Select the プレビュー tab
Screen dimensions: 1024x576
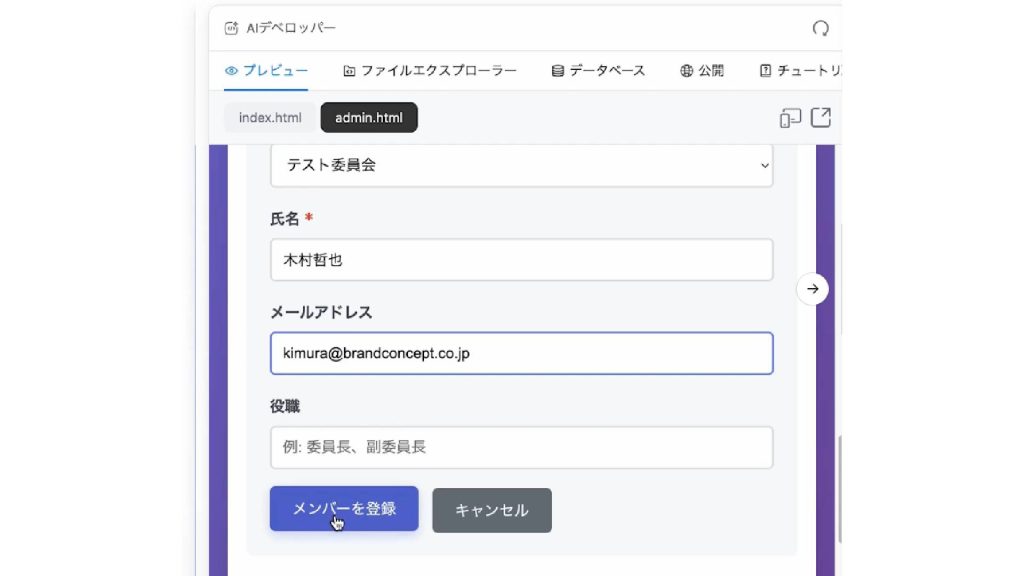pyautogui.click(x=266, y=71)
